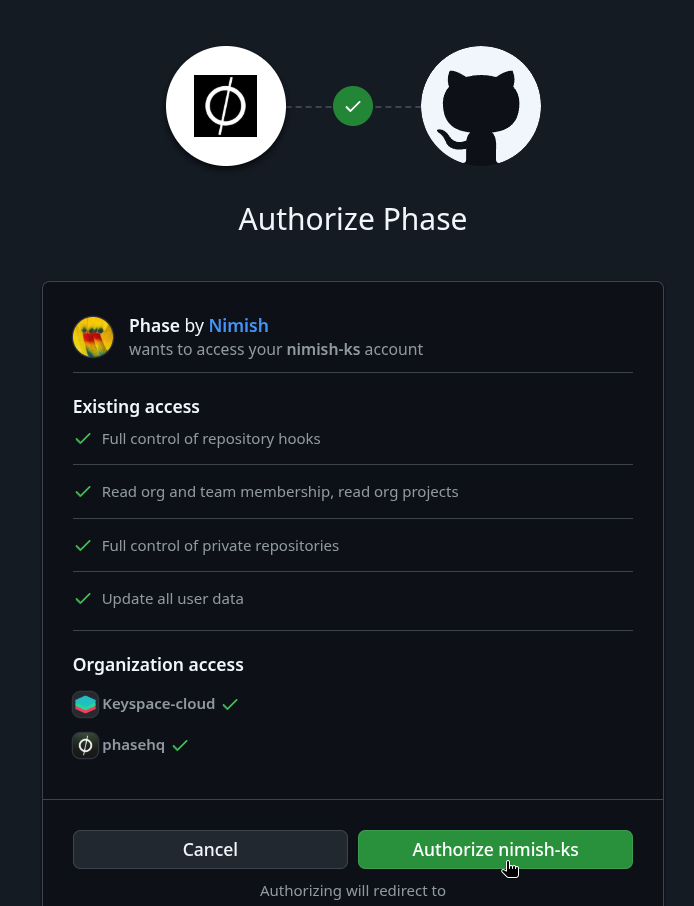This screenshot has height=906, width=694.
Task: Select the Keyspace-cloud organization name
Action: pos(158,704)
